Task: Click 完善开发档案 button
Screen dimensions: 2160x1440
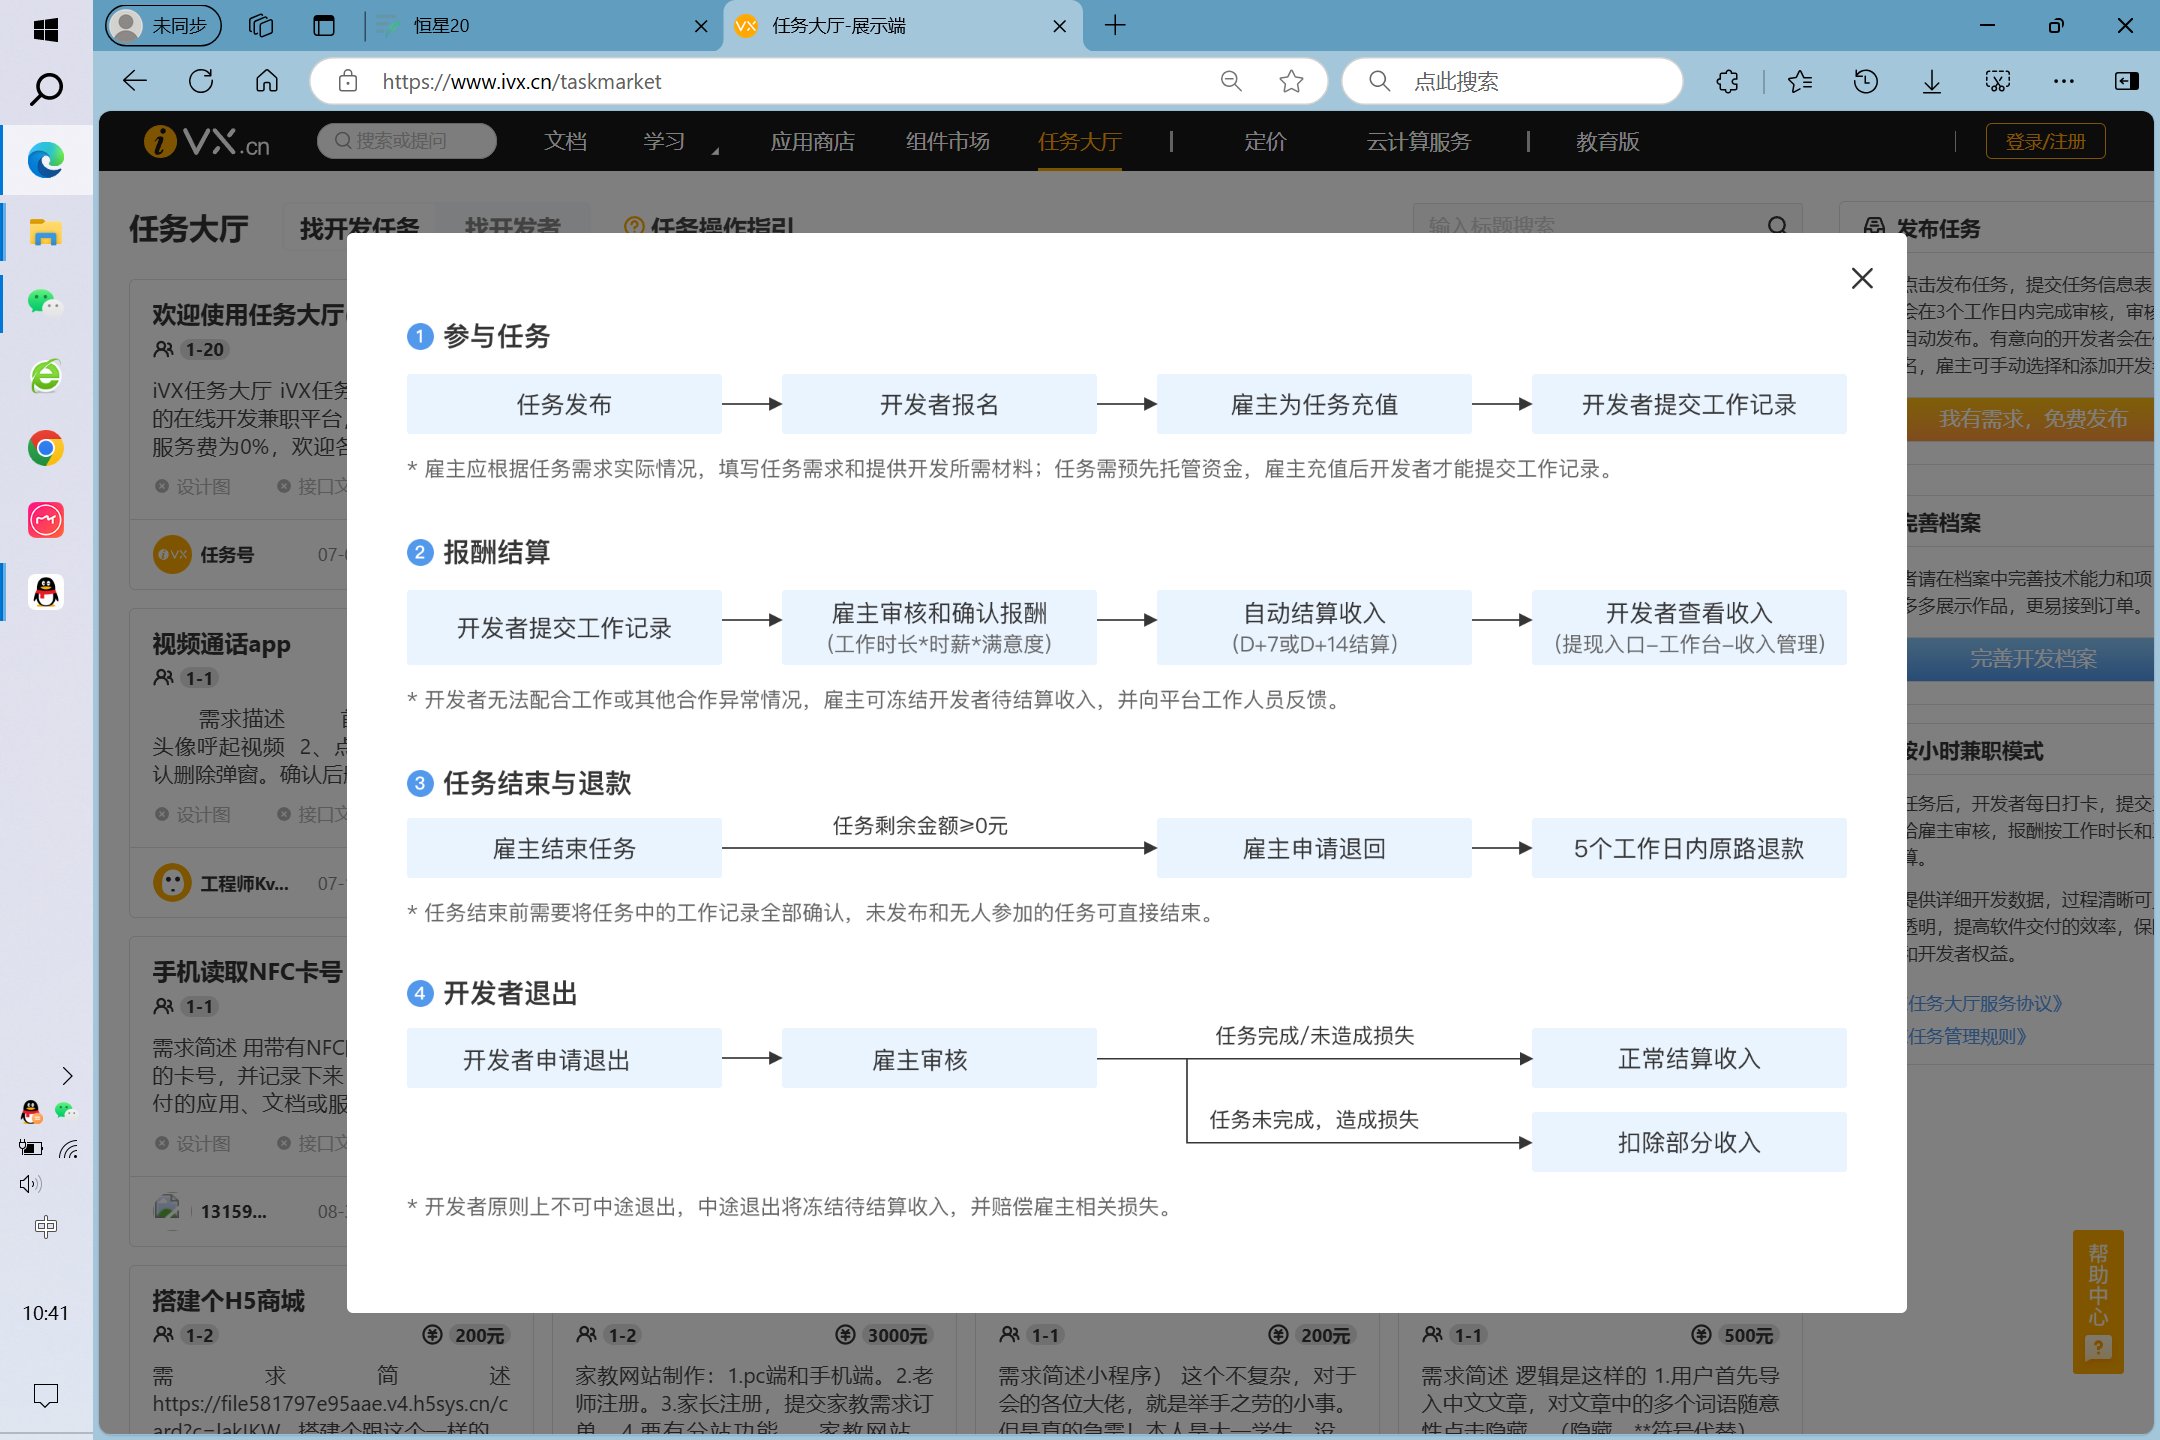Action: tap(2030, 659)
